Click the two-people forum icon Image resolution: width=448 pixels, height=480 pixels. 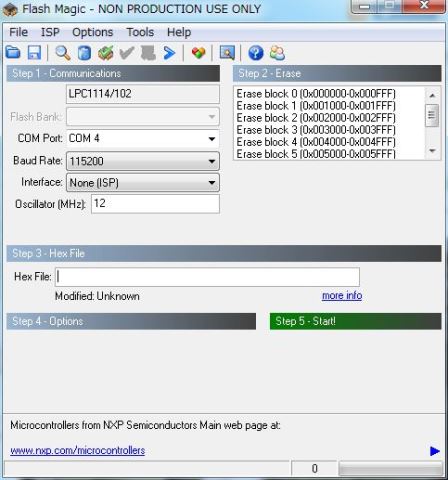coord(277,53)
